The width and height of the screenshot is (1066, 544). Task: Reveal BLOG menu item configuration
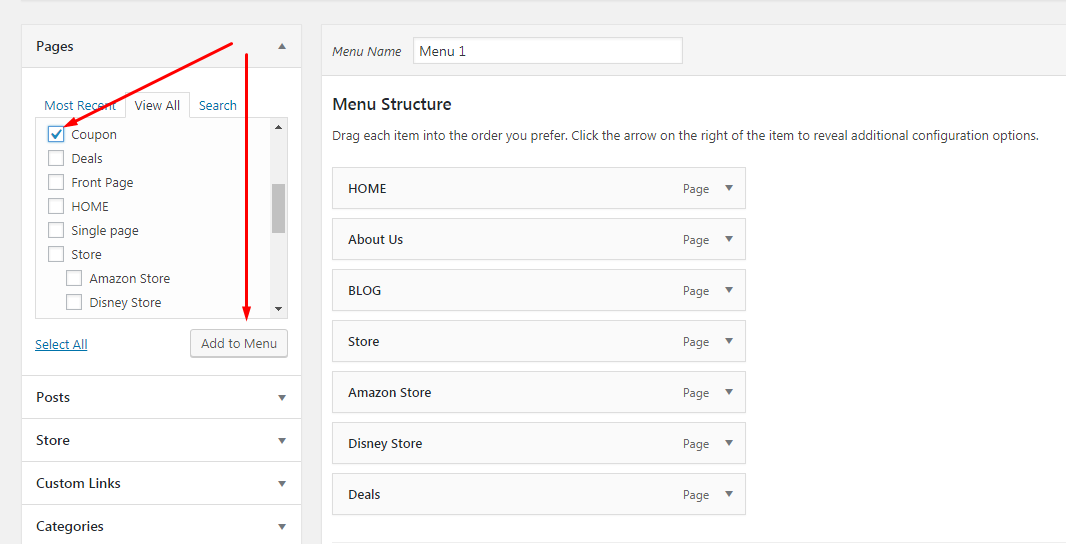[729, 290]
